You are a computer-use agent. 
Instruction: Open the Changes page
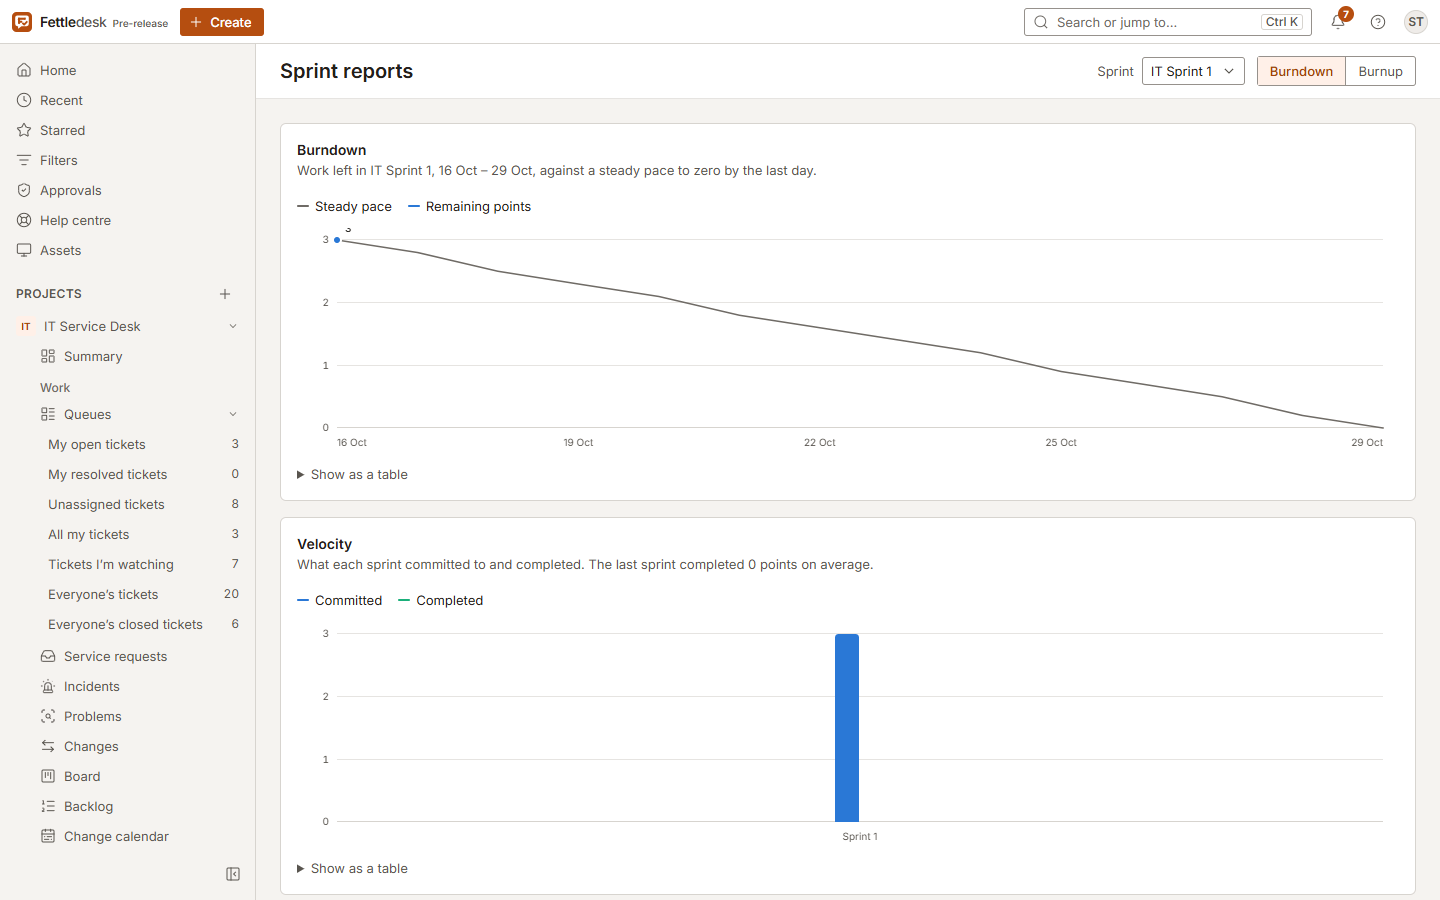[139, 746]
